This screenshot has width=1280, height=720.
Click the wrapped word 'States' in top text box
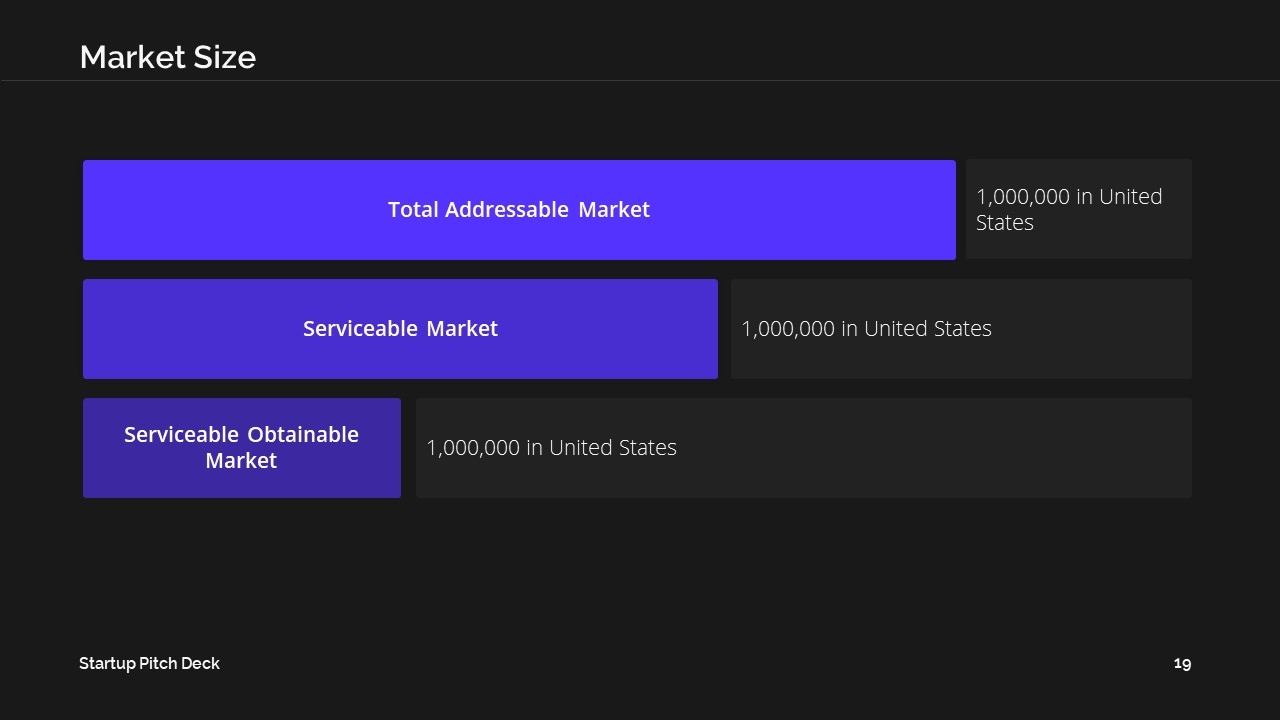[1005, 223]
